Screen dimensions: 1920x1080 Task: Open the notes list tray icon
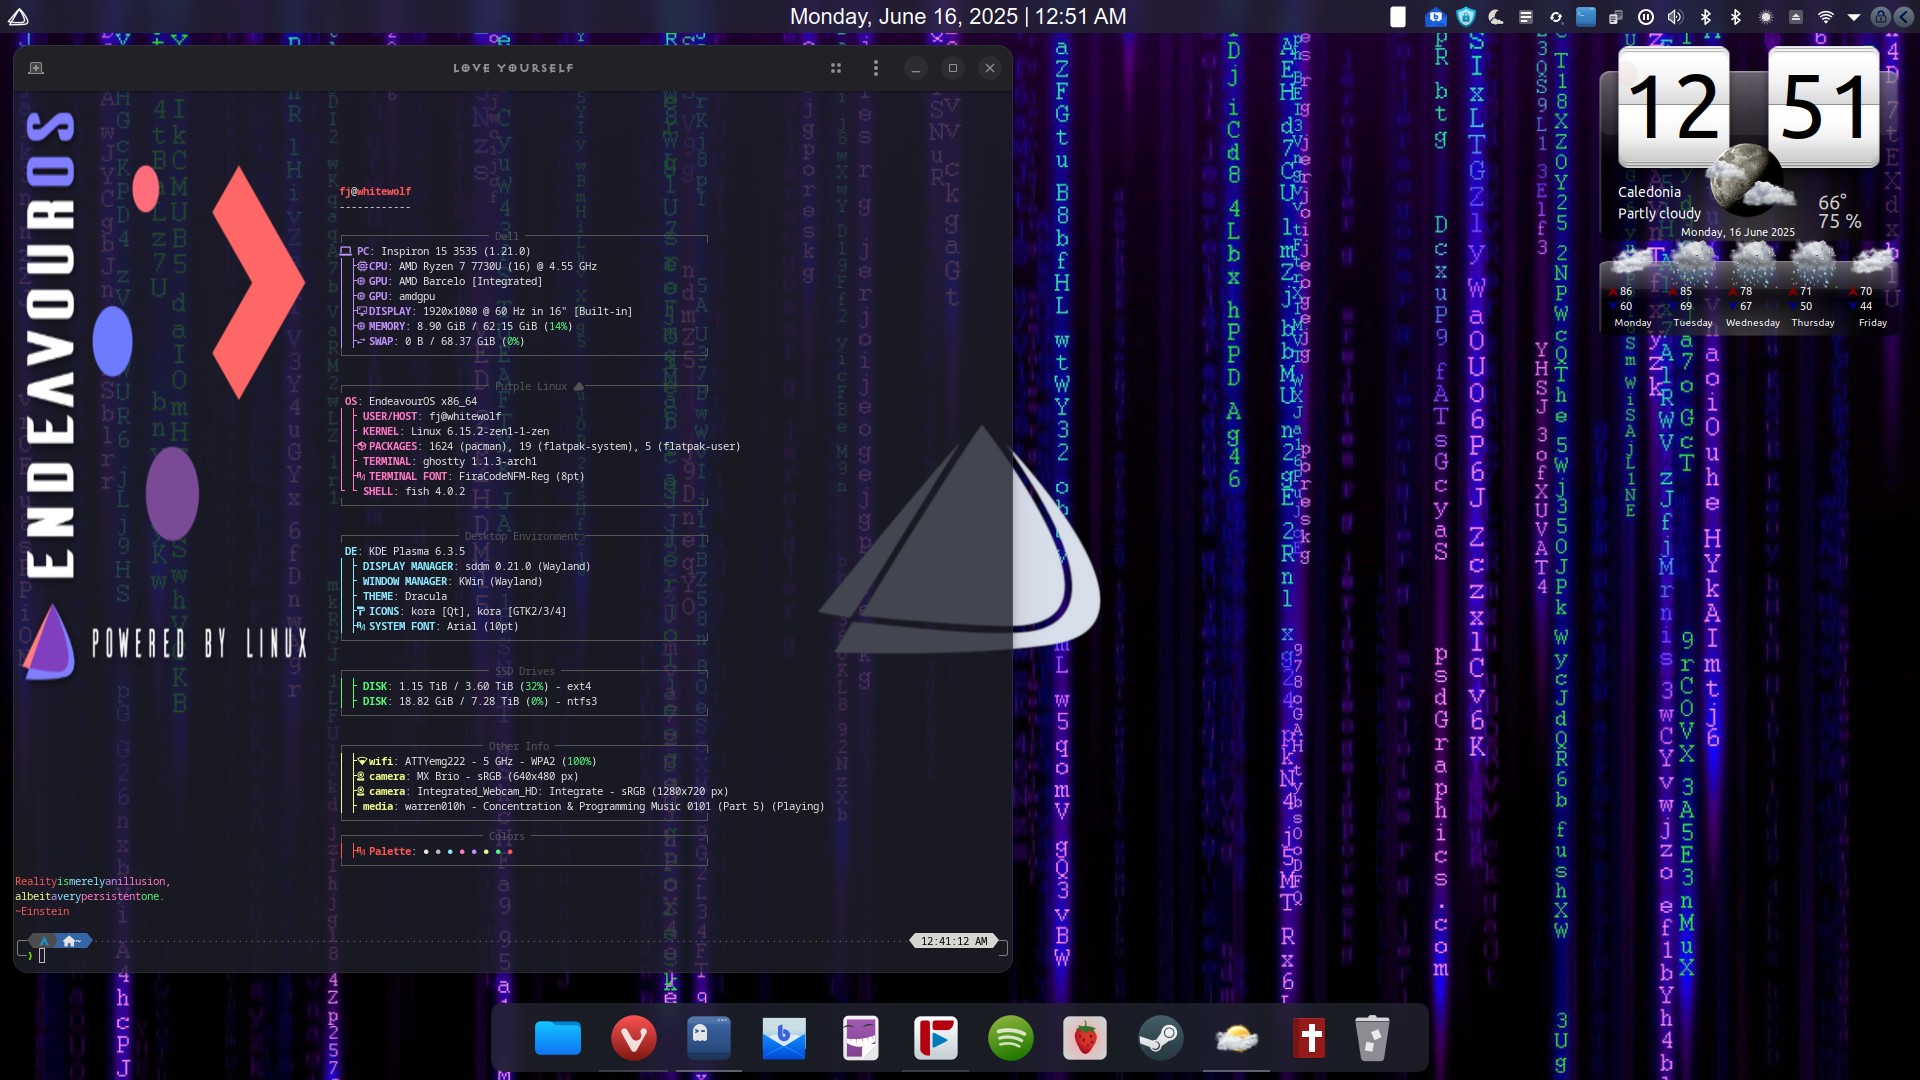click(1526, 16)
